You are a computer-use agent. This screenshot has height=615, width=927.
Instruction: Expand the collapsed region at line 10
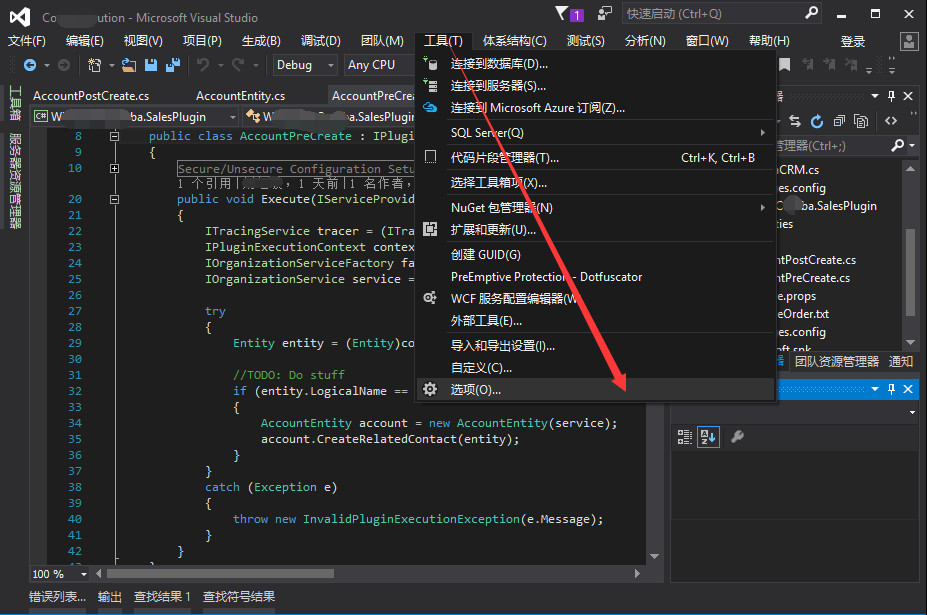coord(115,169)
